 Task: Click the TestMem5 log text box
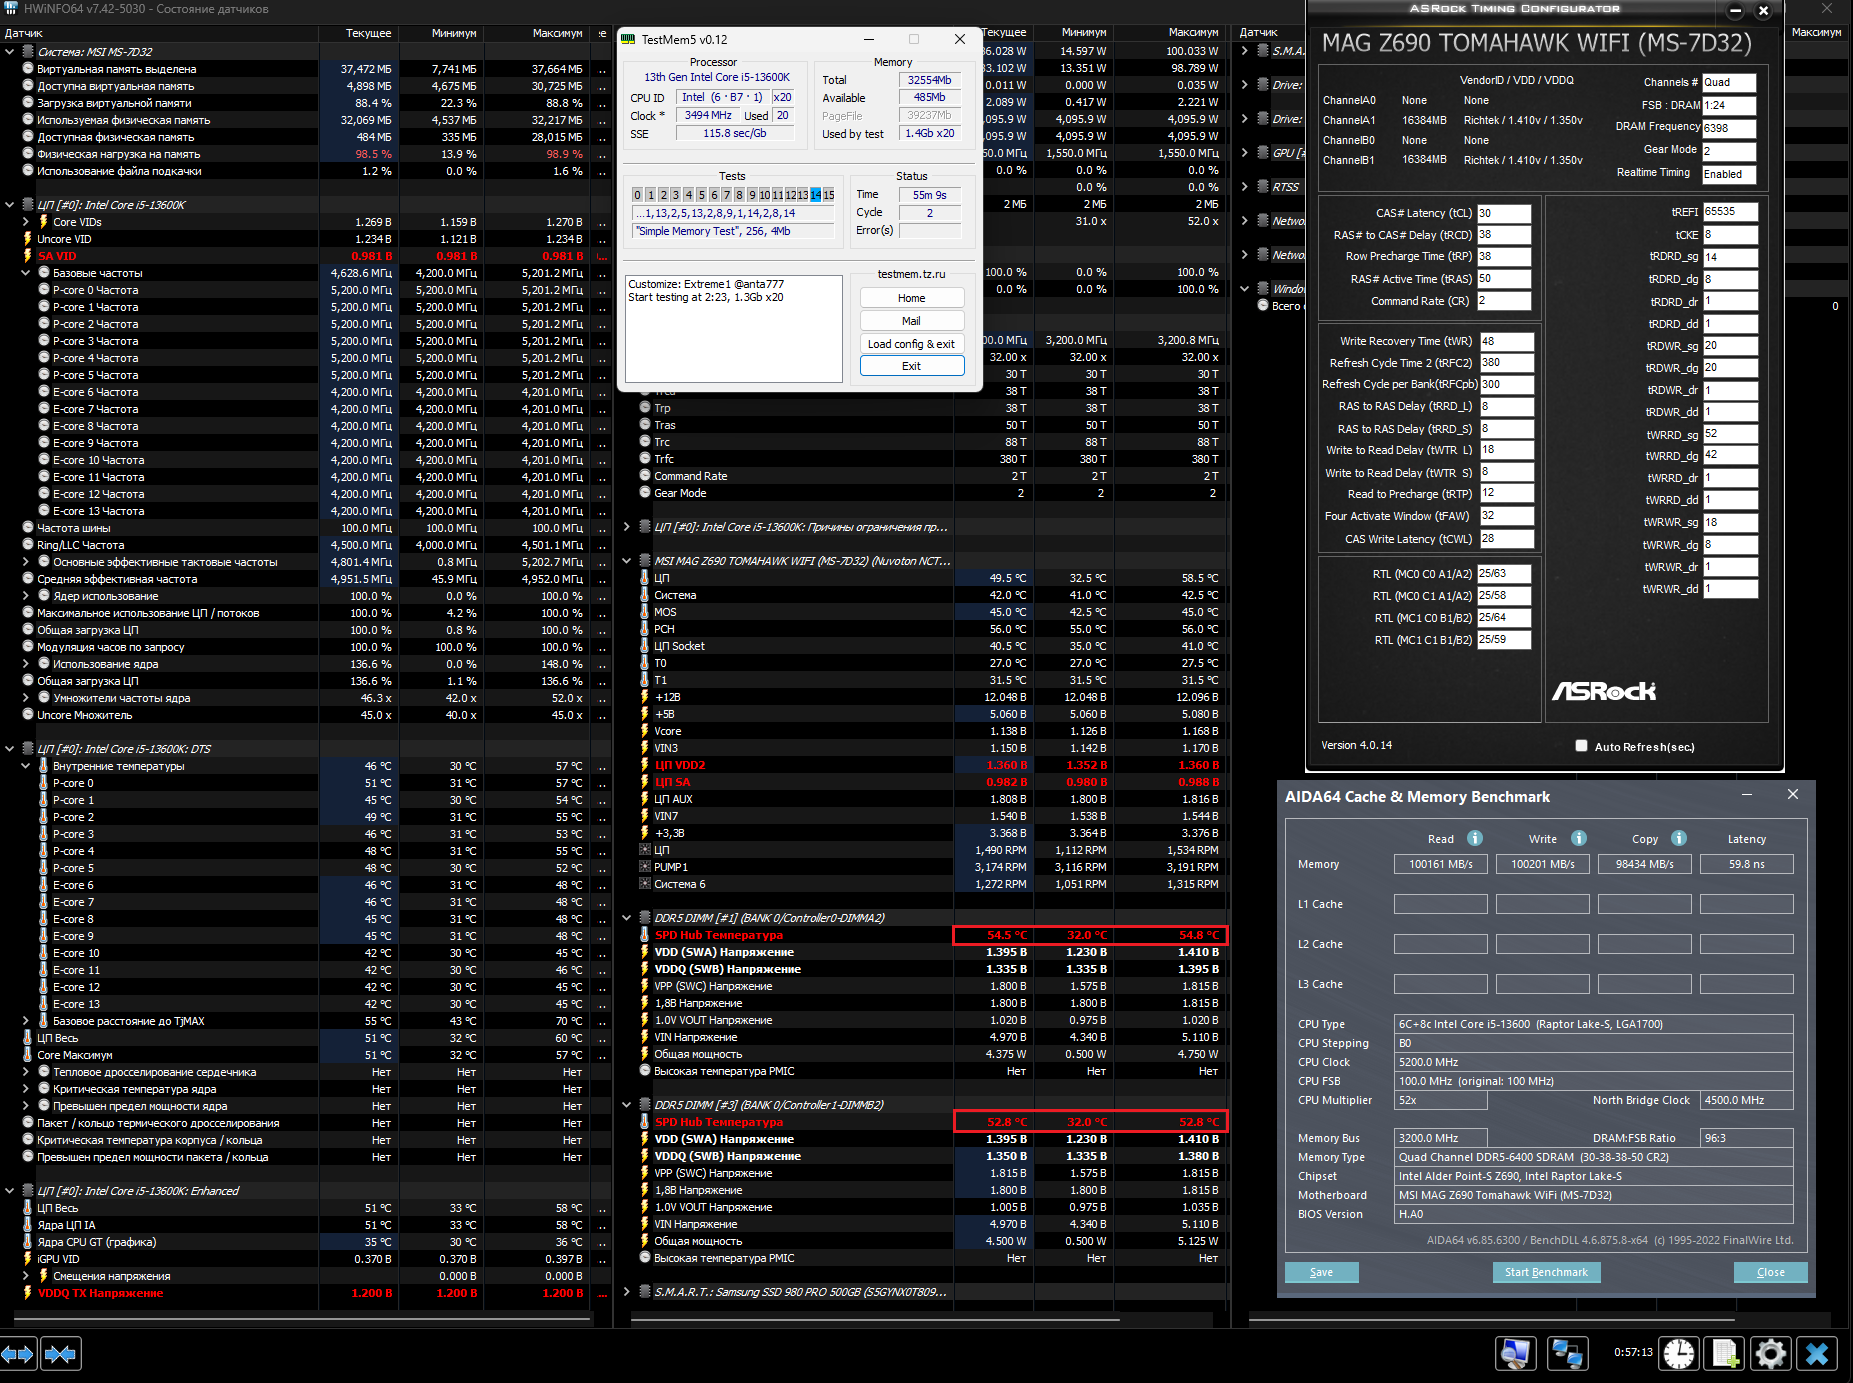coord(734,329)
